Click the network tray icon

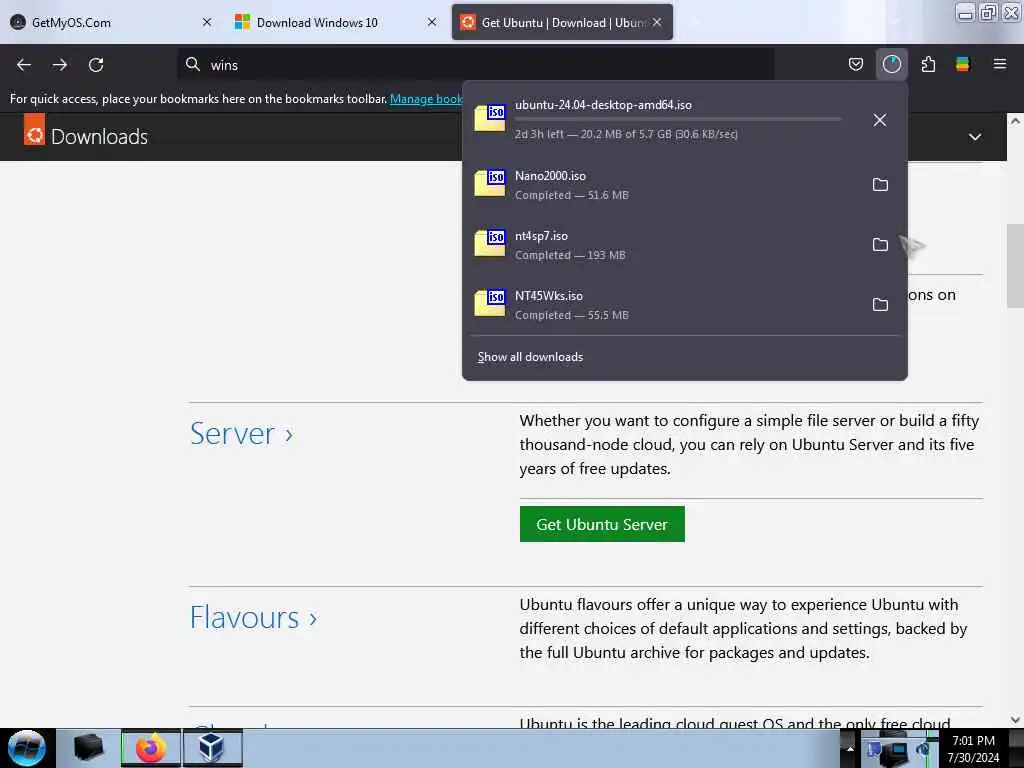point(896,753)
